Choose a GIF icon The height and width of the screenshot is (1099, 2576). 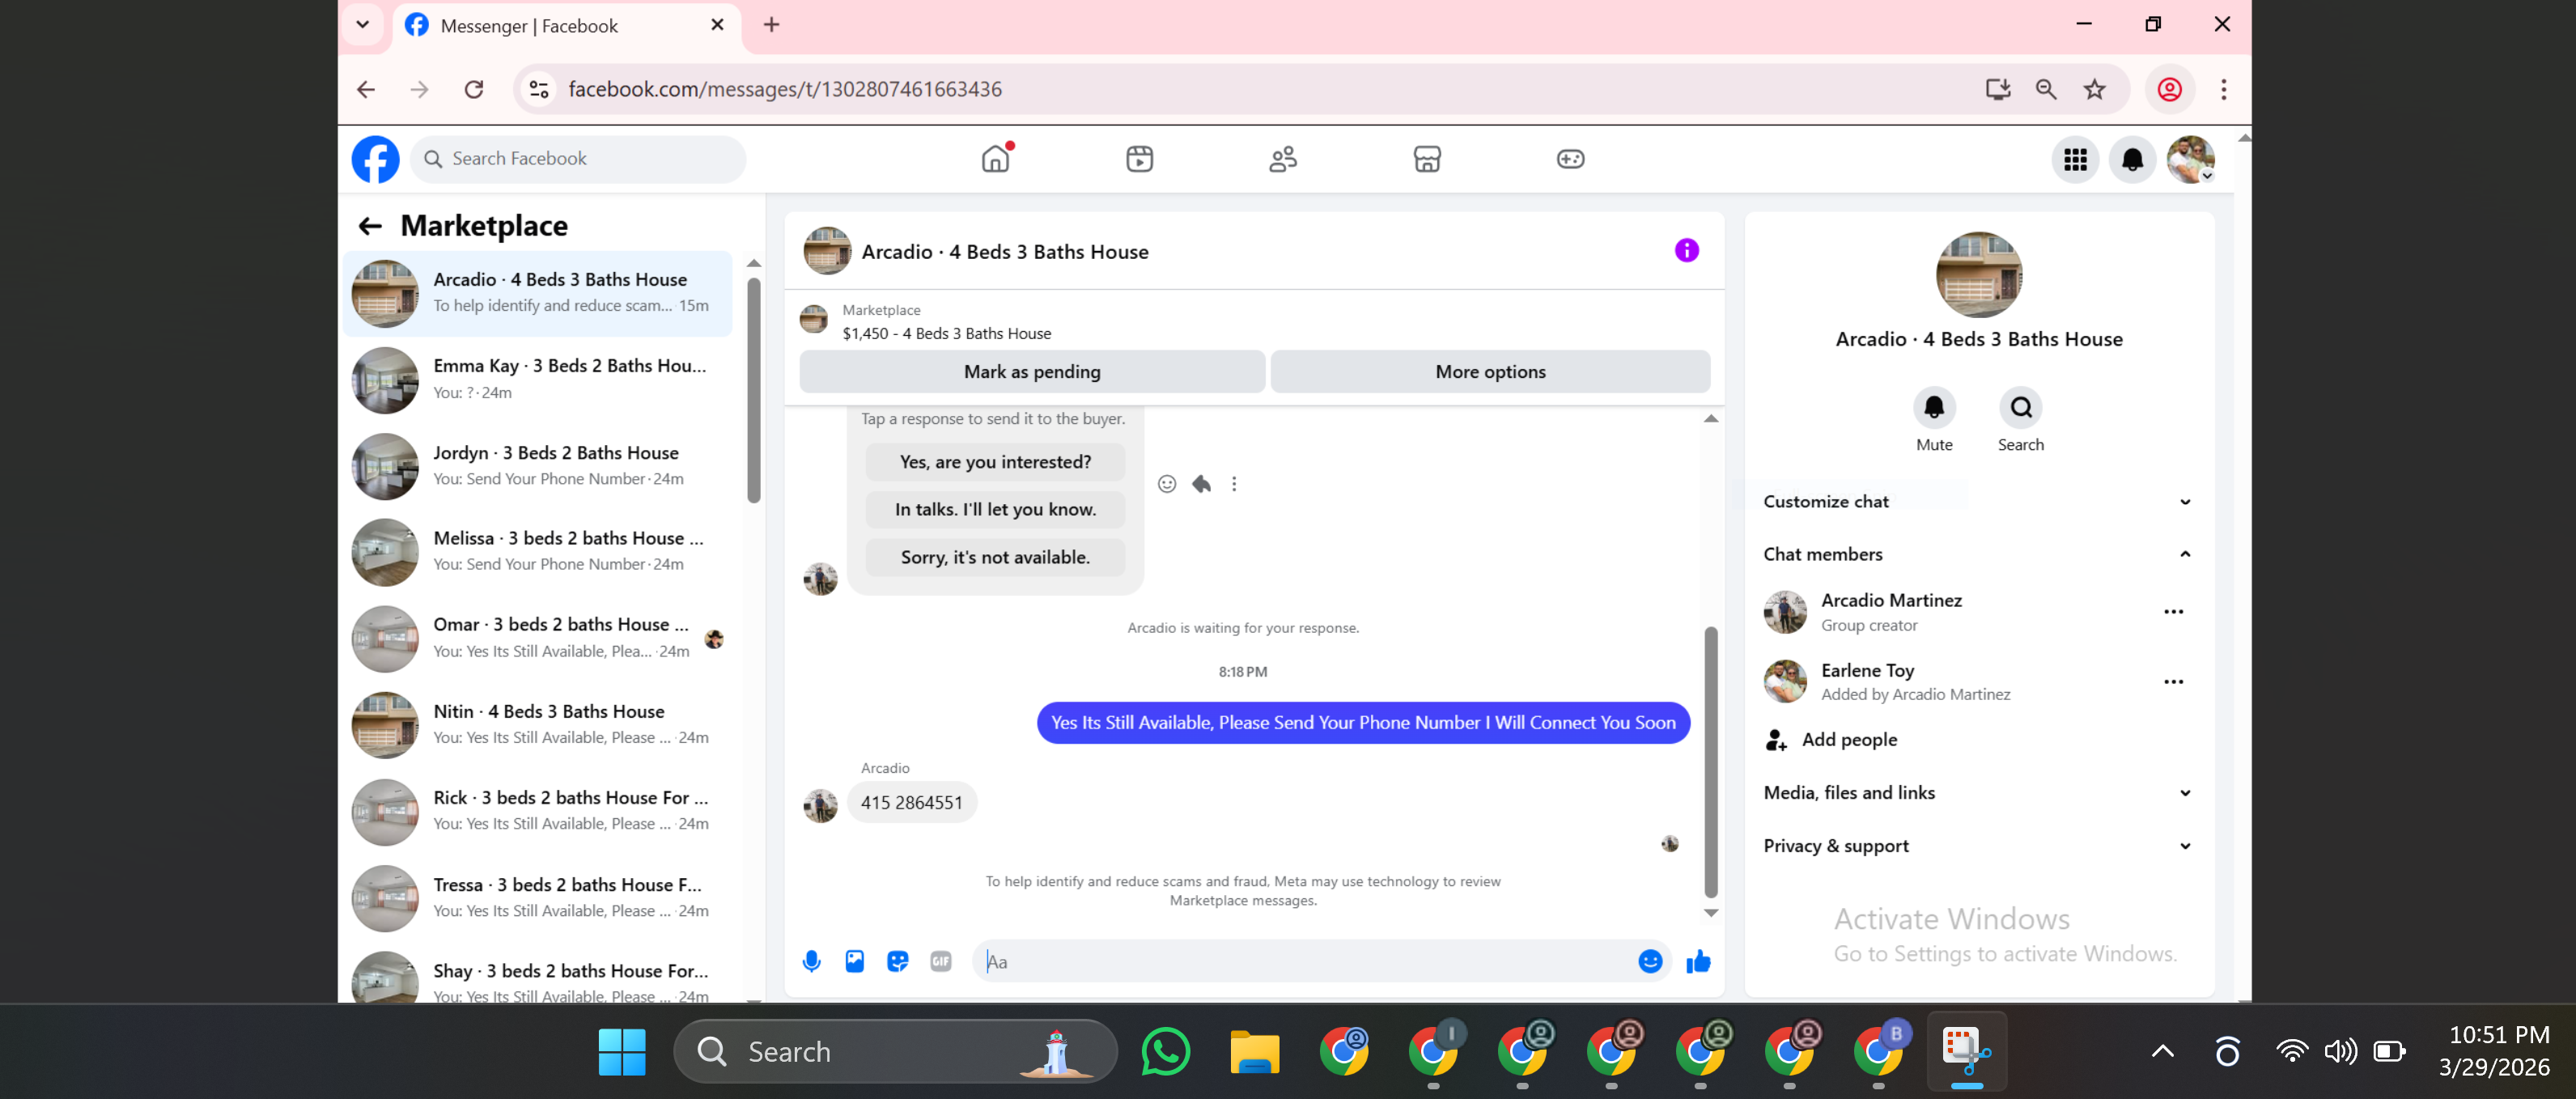click(940, 961)
